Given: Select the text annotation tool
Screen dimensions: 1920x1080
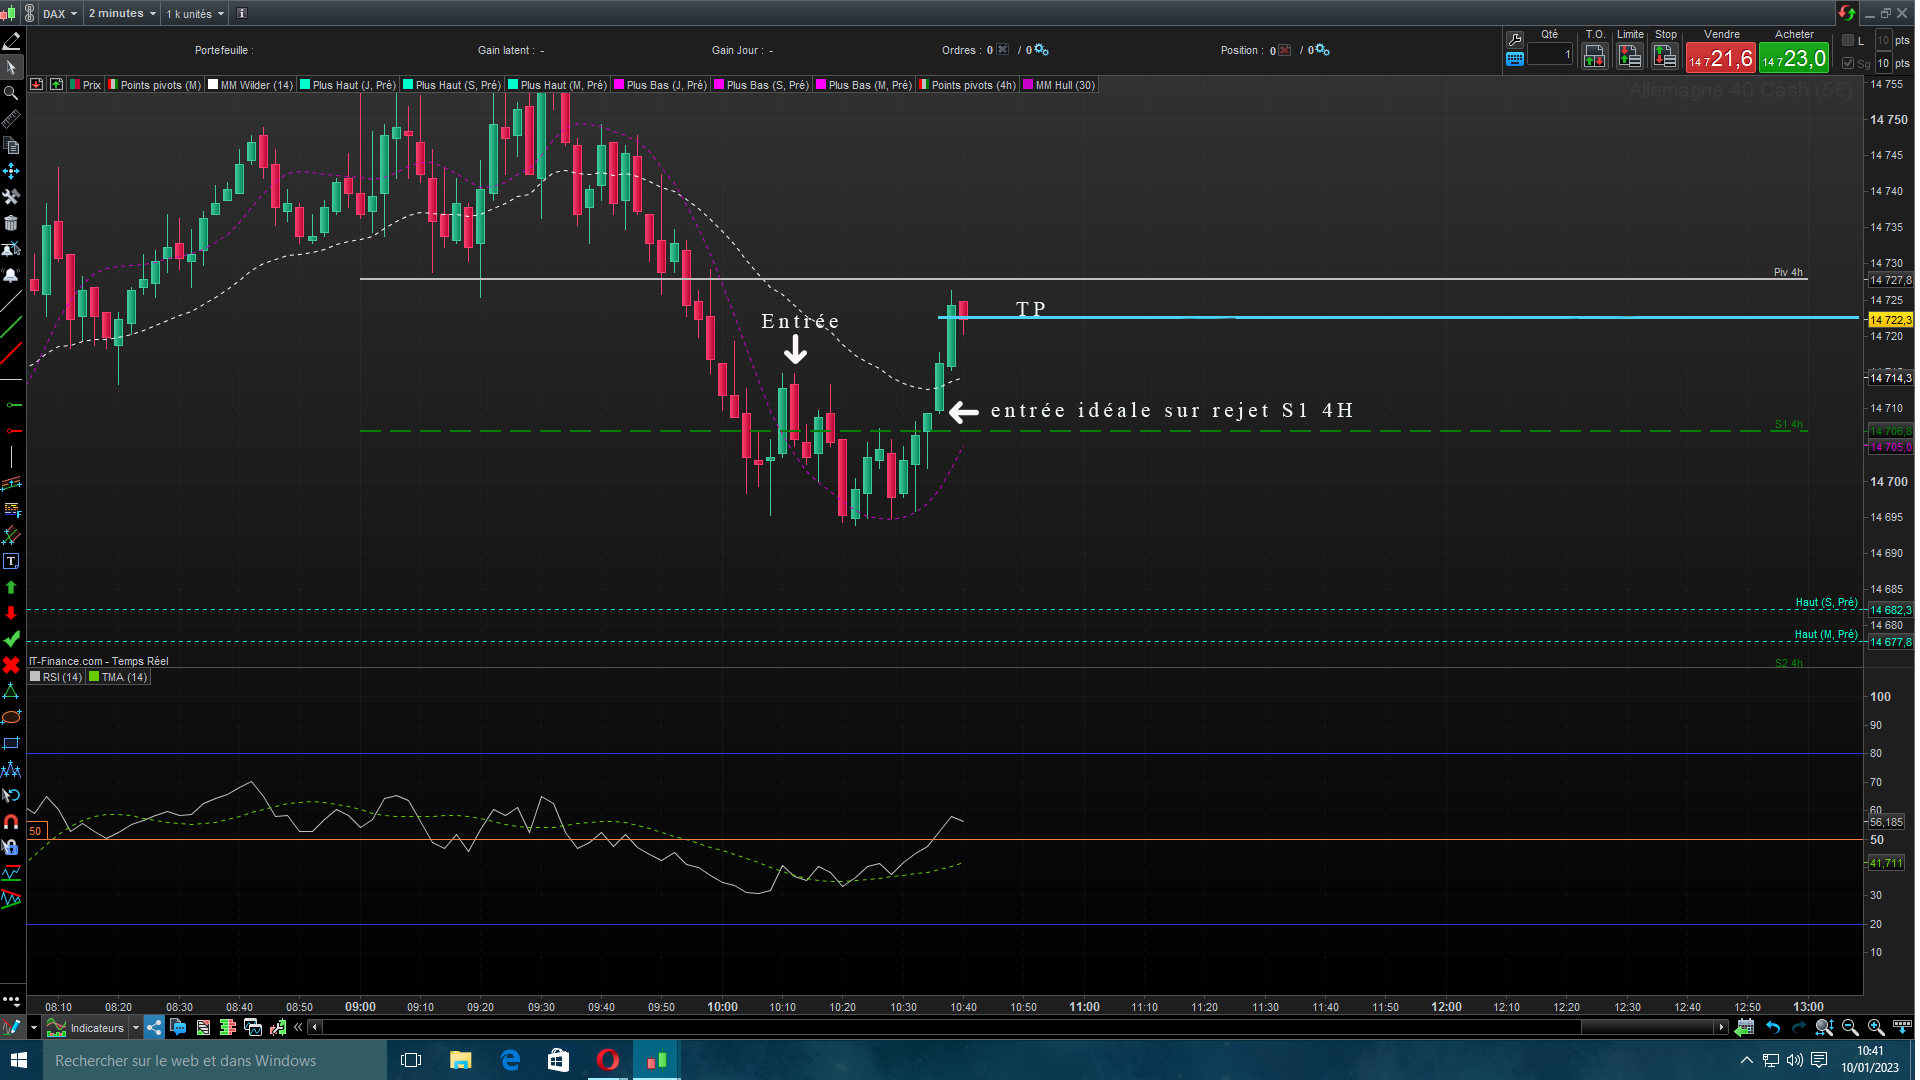Looking at the screenshot, I should pos(11,562).
